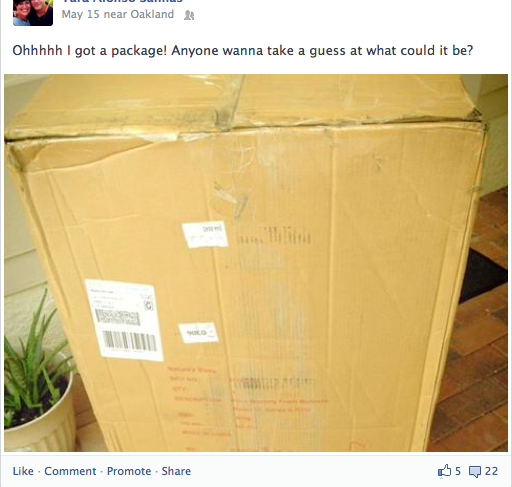Open the cardboard box photo

[x=256, y=263]
